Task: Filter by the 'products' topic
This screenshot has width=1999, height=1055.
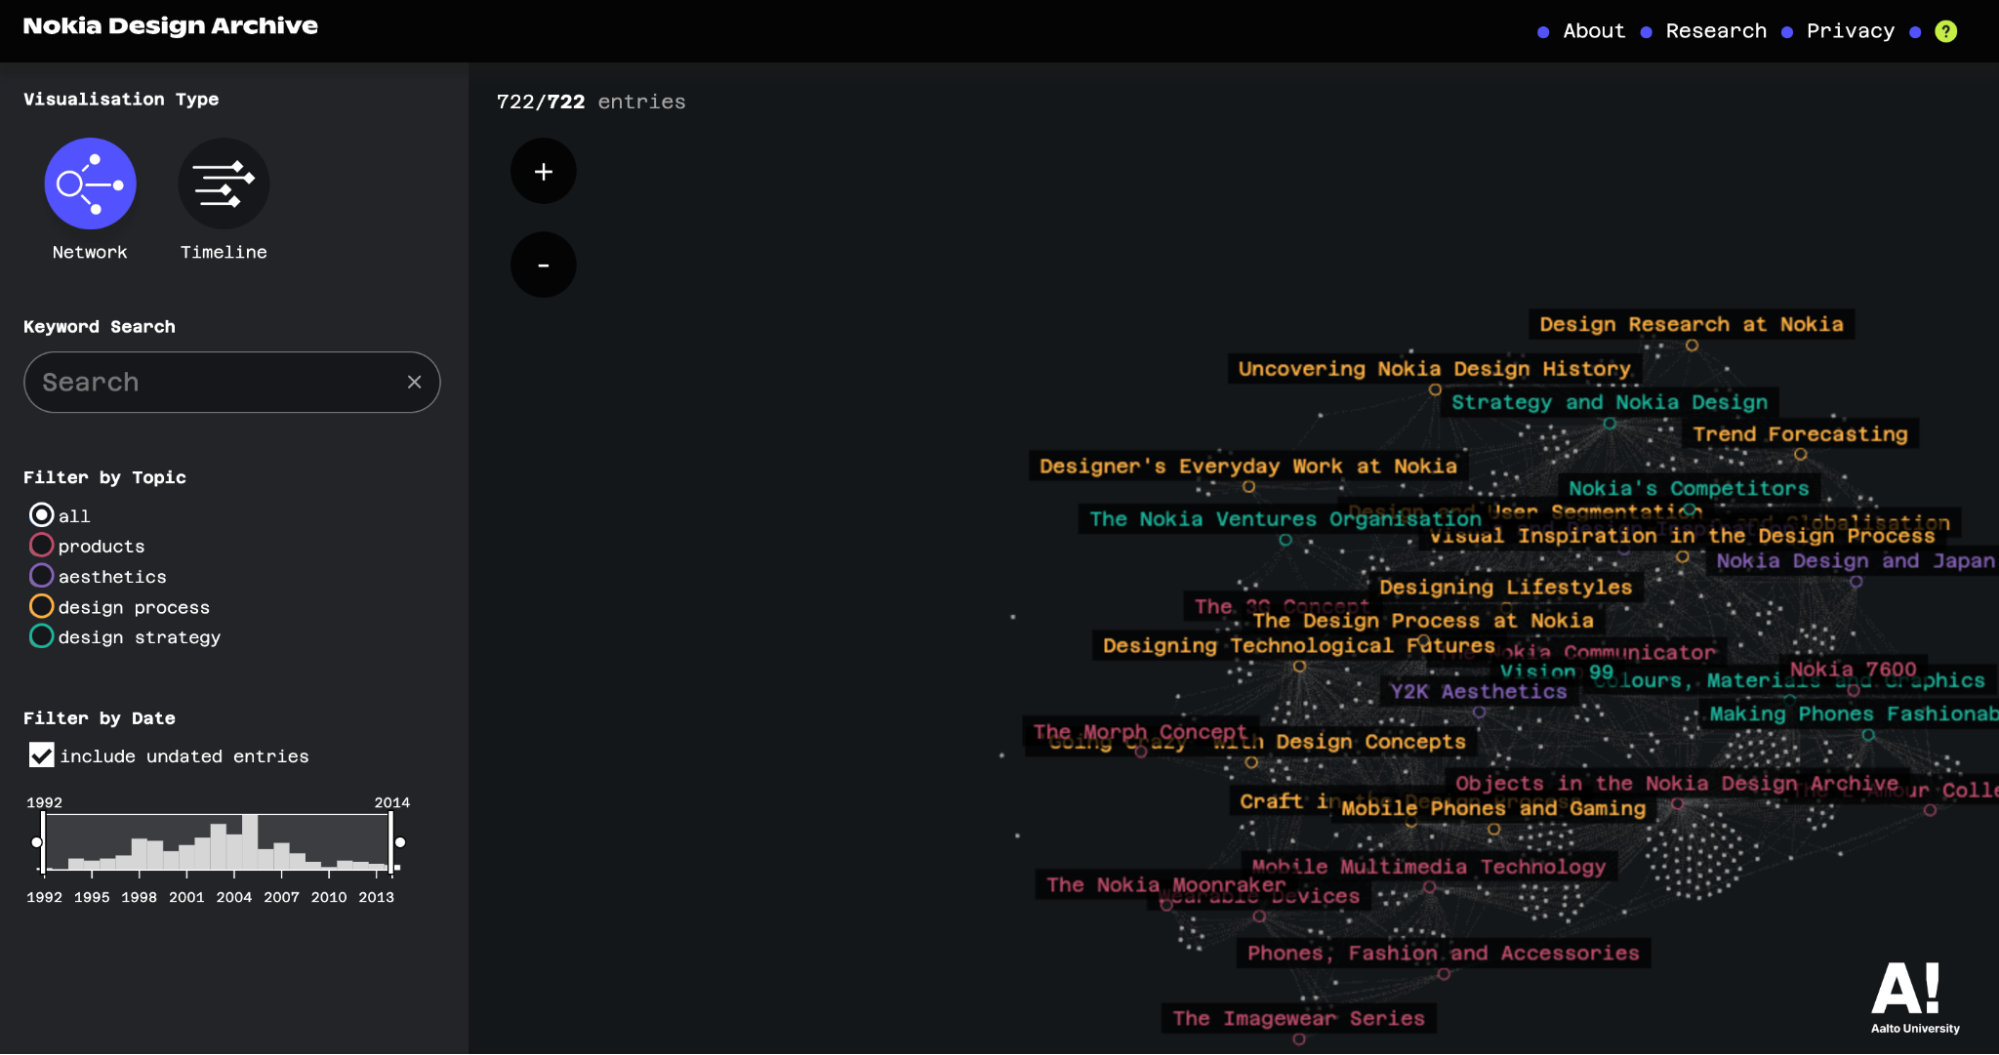Action: pyautogui.click(x=41, y=546)
